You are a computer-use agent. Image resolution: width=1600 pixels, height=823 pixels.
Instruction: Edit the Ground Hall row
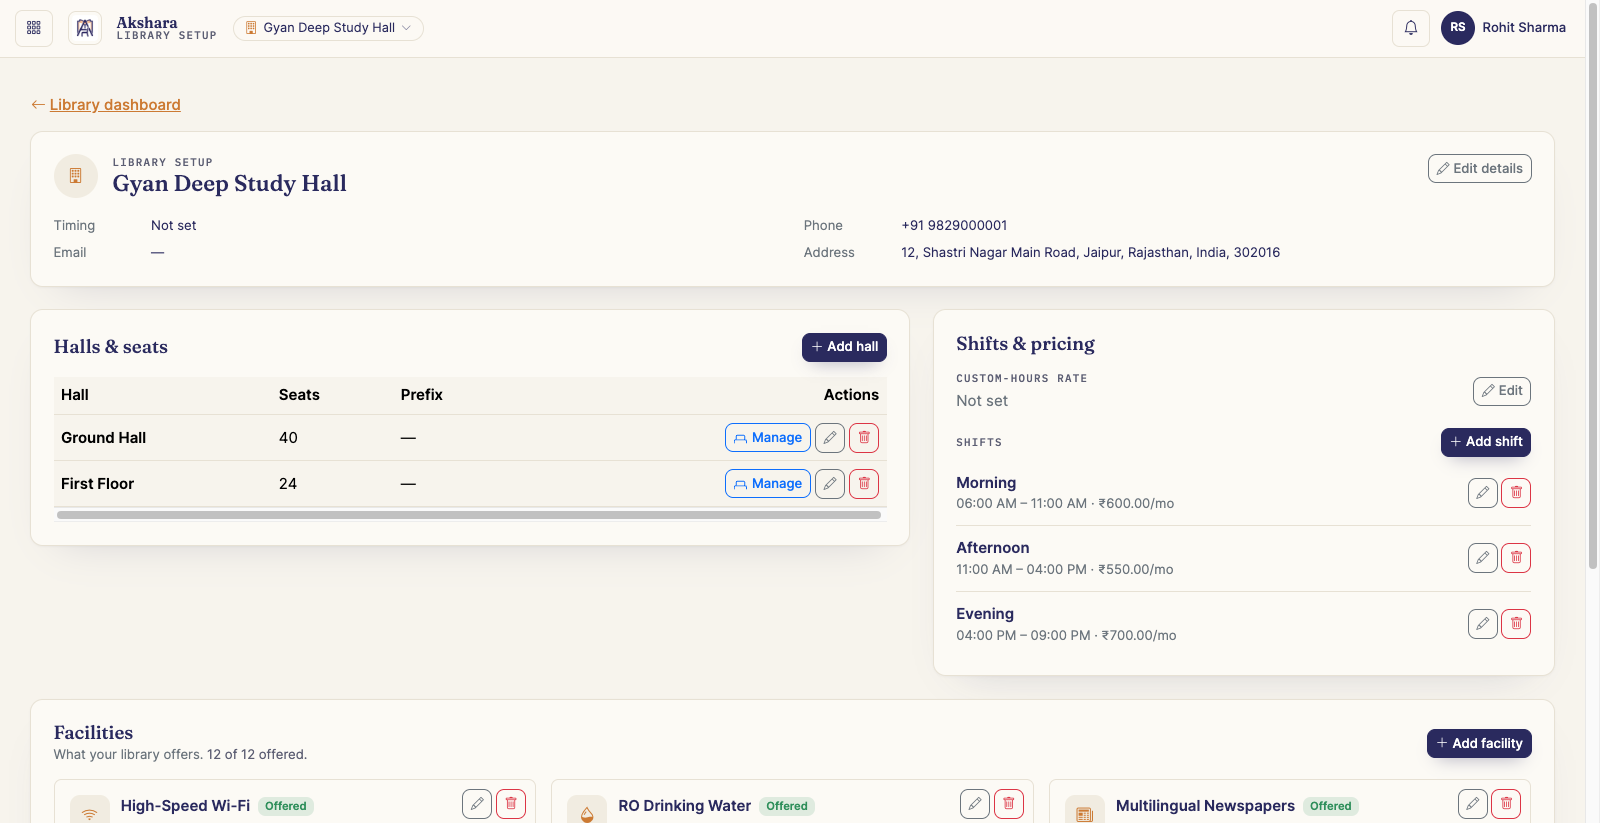coord(830,438)
